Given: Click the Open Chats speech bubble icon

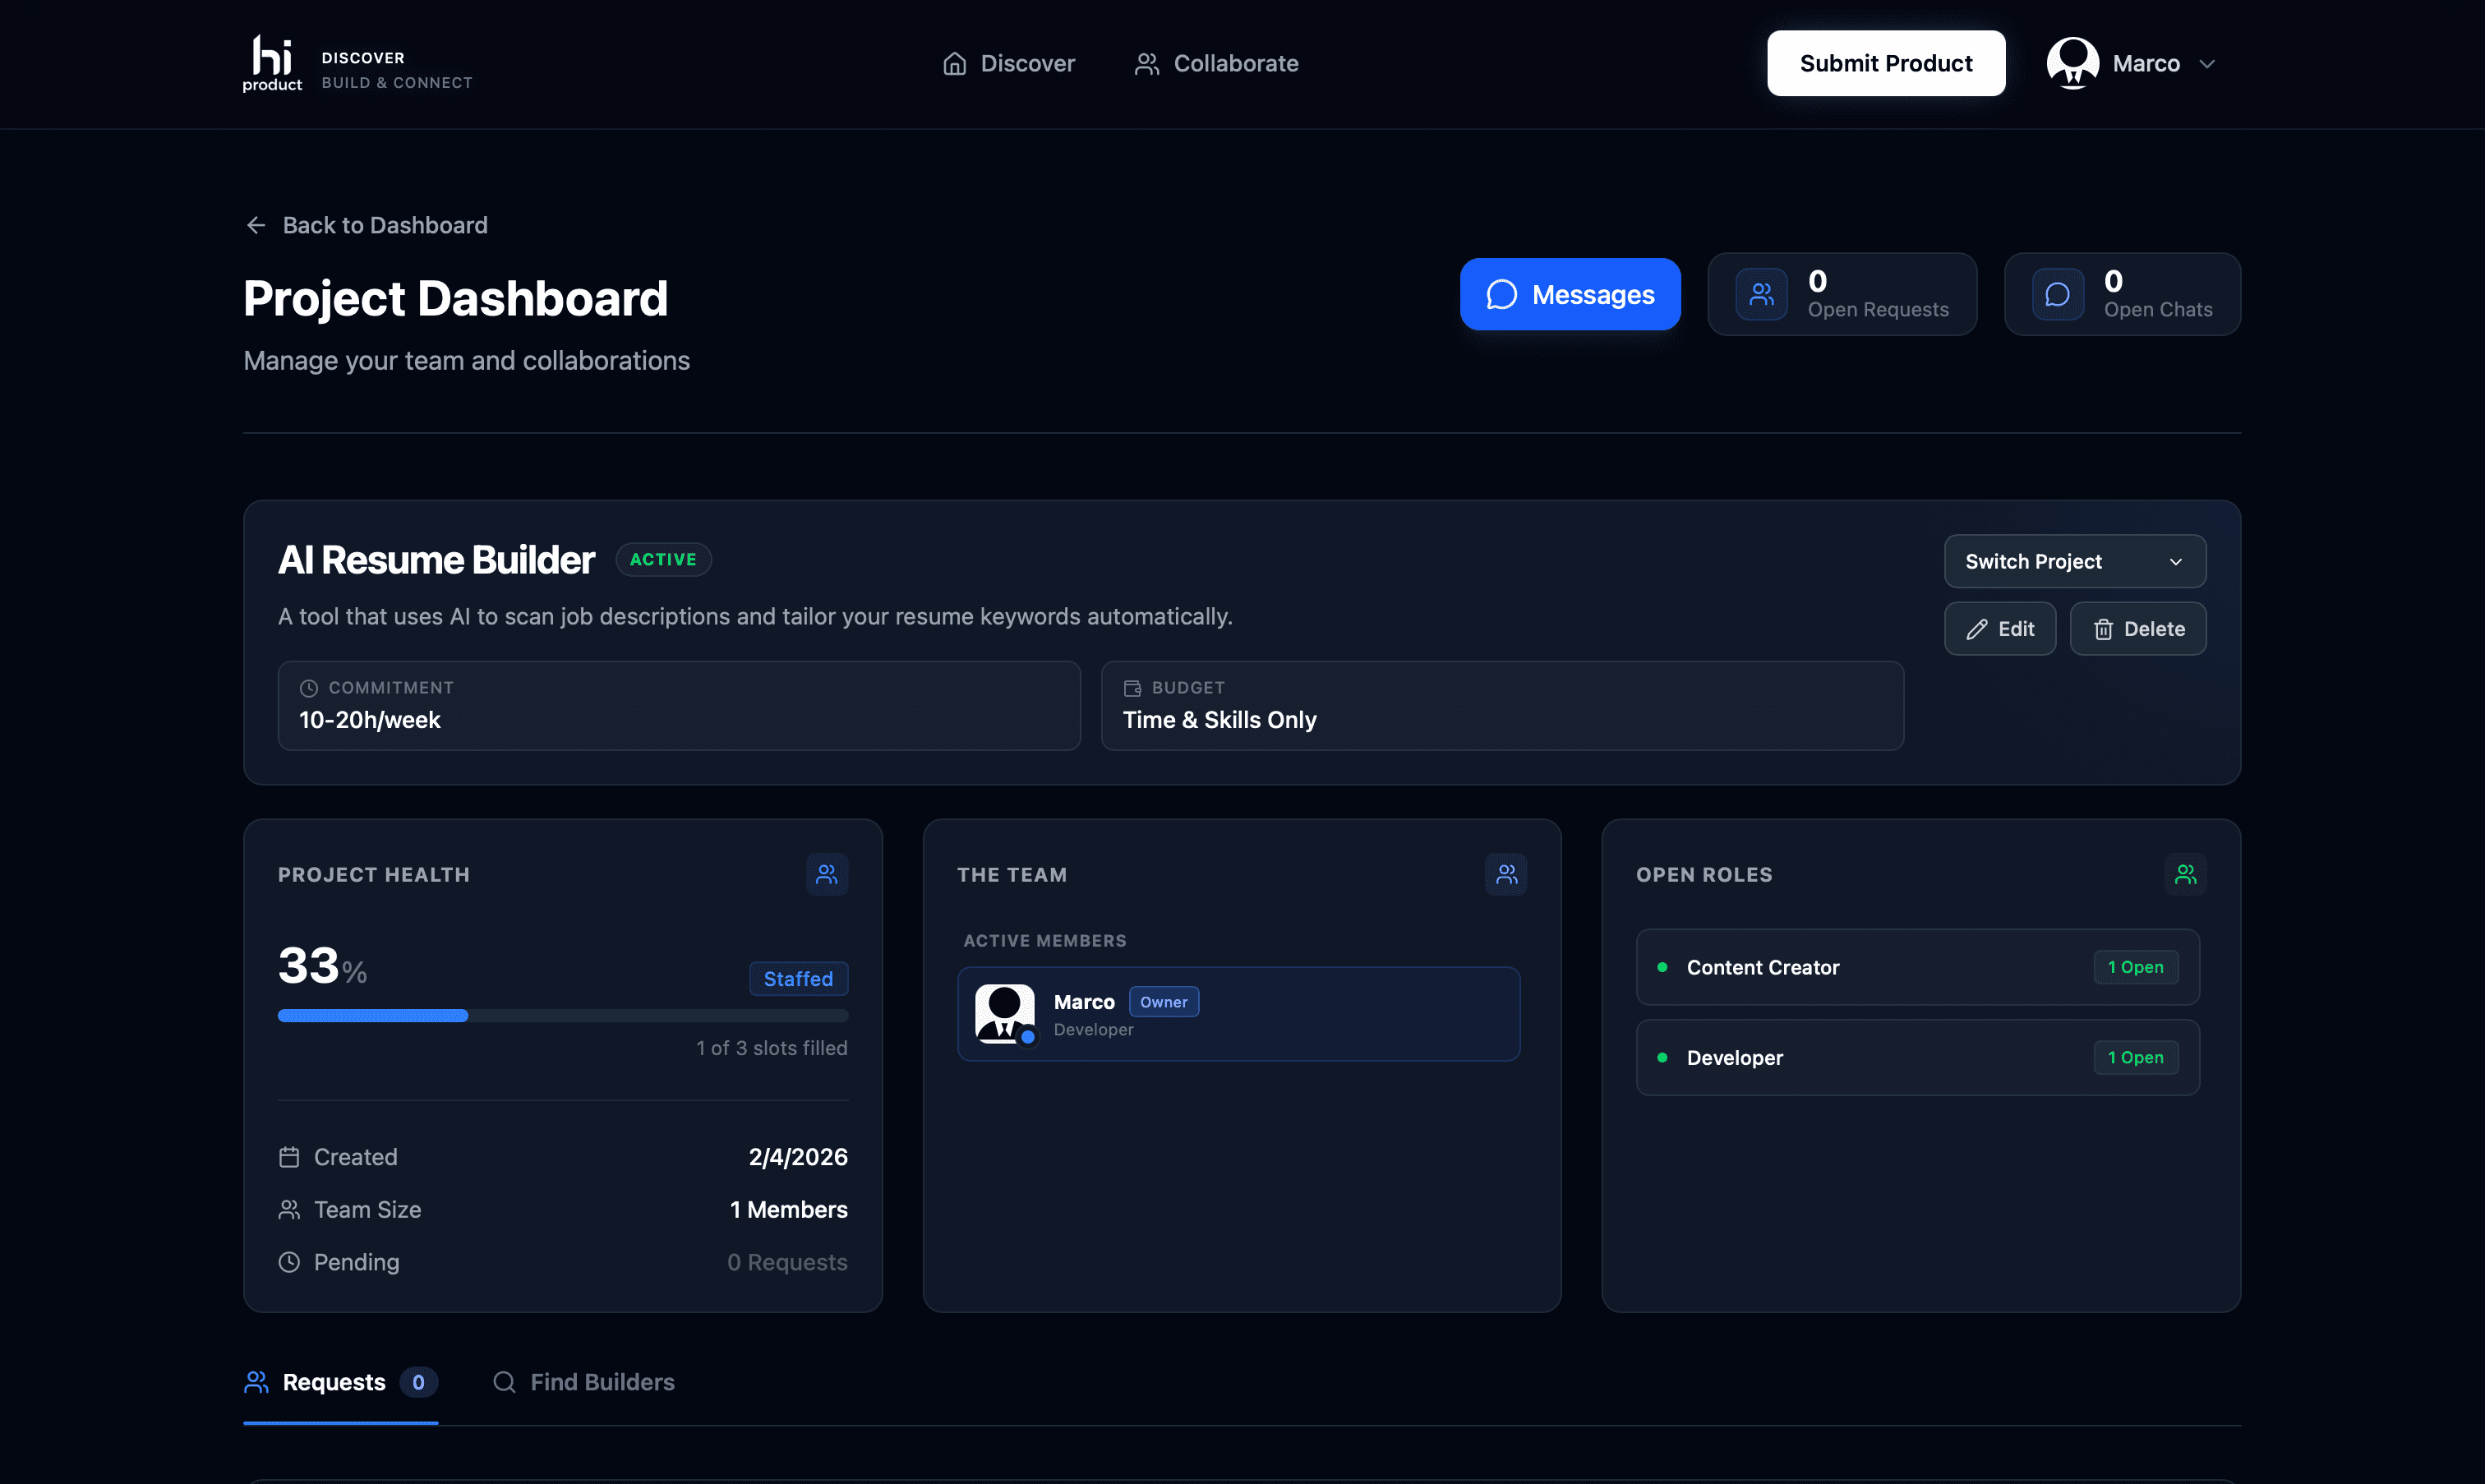Looking at the screenshot, I should tap(2057, 293).
